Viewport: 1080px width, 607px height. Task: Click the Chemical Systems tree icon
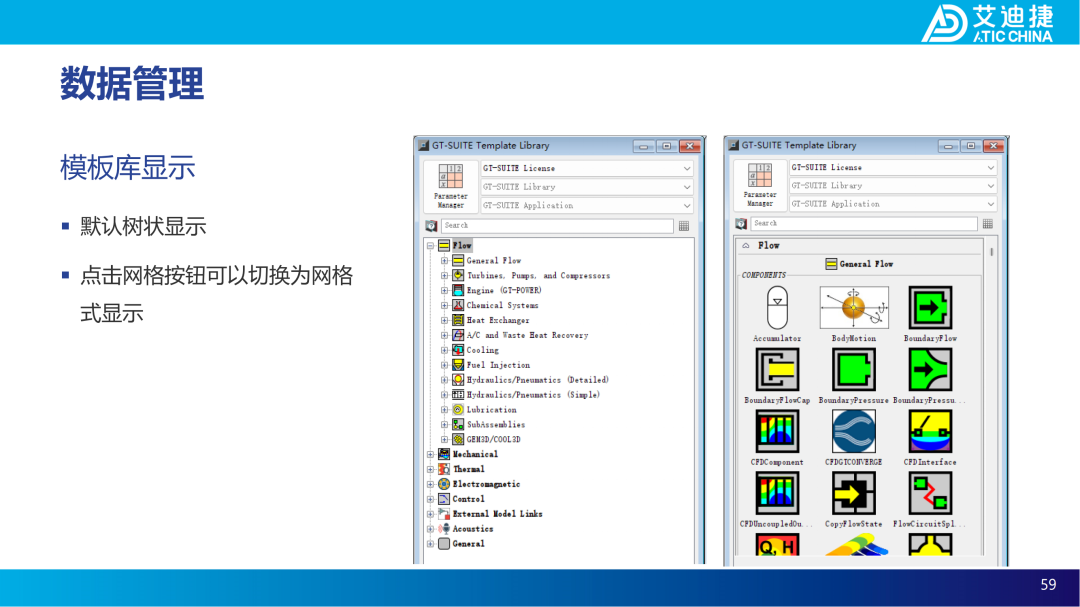click(458, 305)
